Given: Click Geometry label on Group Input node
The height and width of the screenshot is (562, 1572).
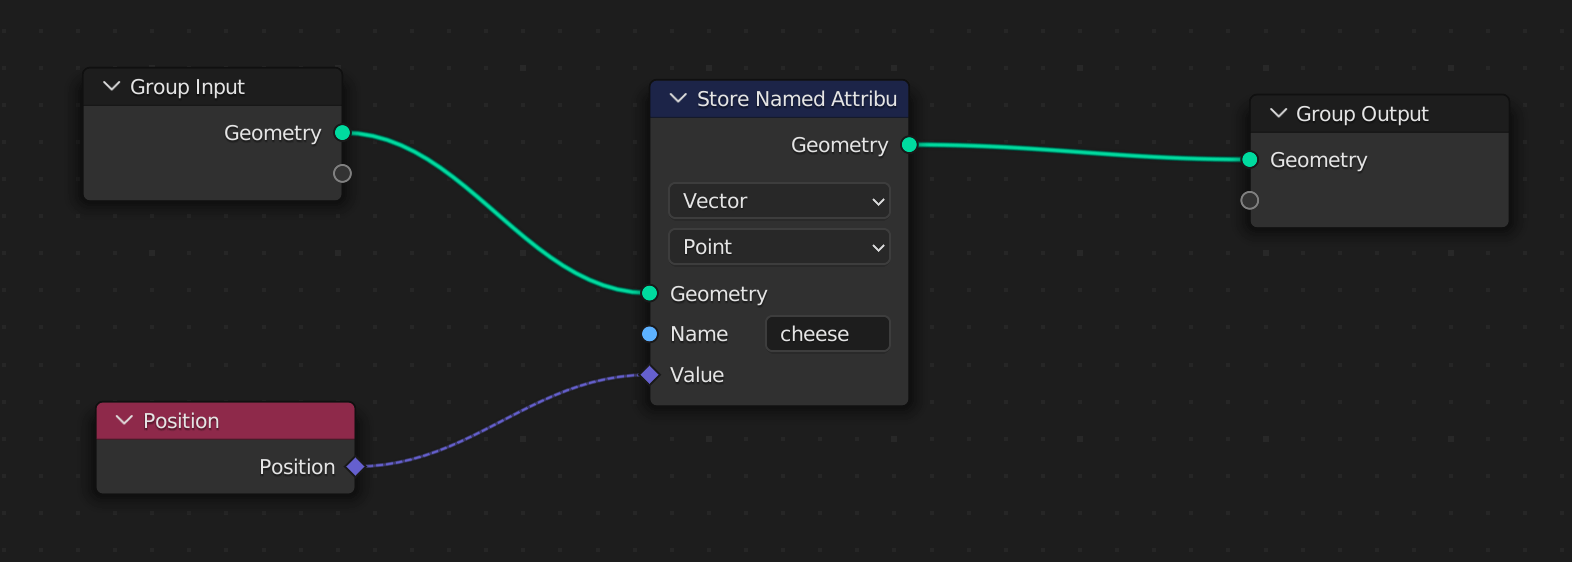Looking at the screenshot, I should click(273, 133).
